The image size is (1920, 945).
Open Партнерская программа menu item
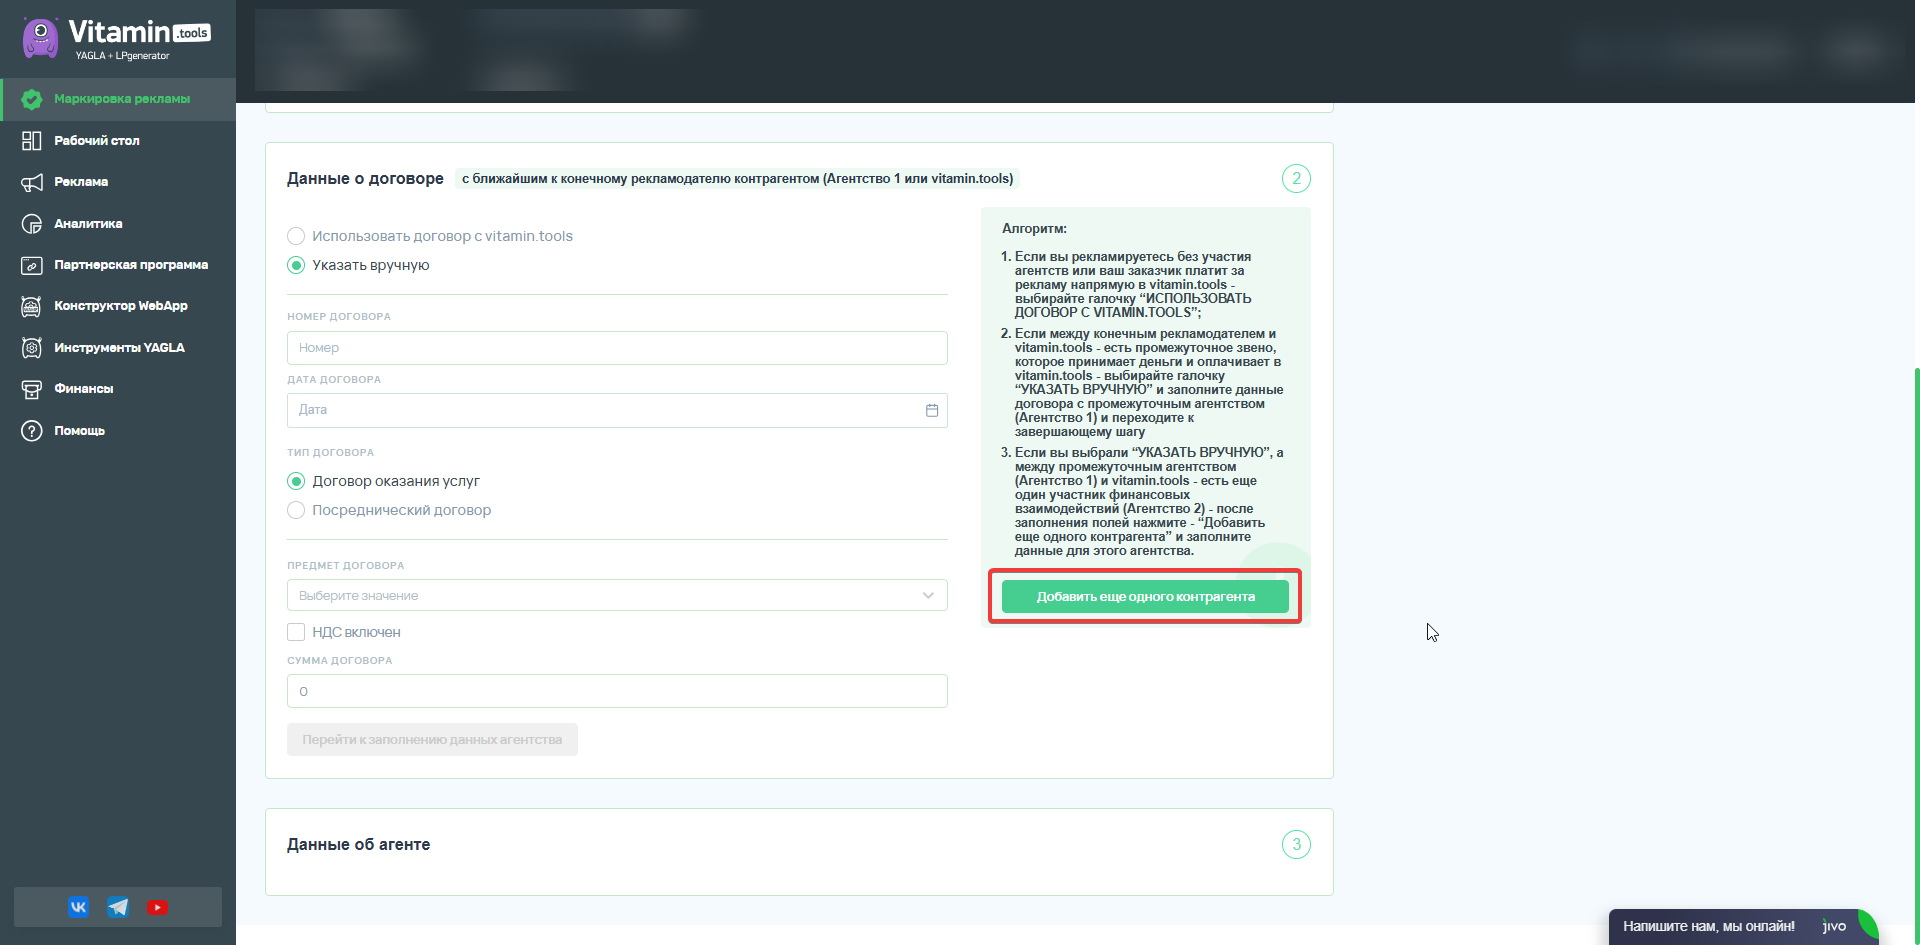(x=118, y=265)
